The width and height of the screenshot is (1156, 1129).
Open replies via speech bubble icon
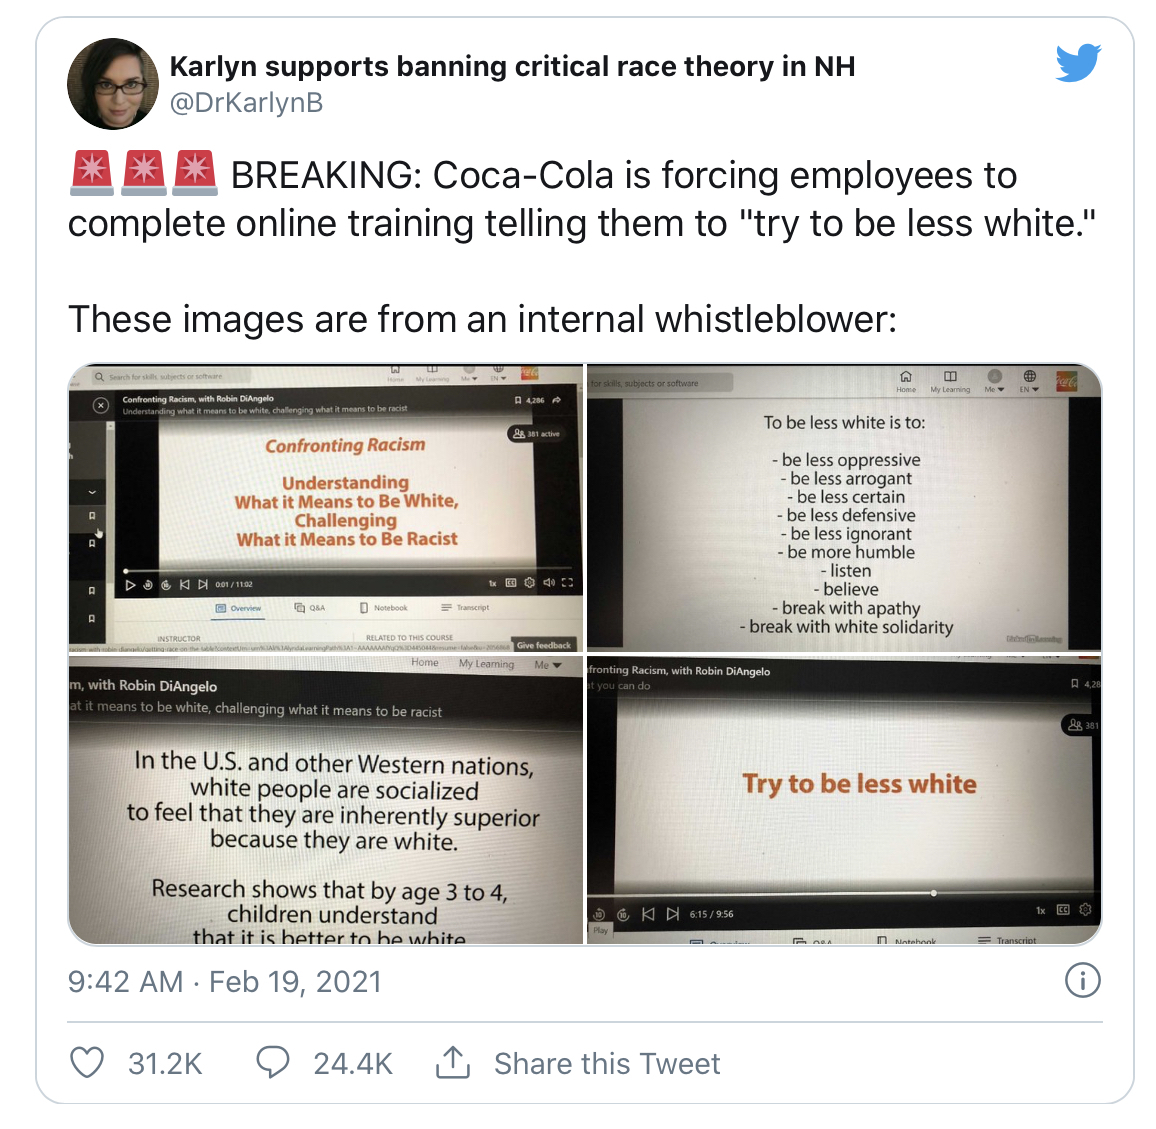click(273, 1063)
